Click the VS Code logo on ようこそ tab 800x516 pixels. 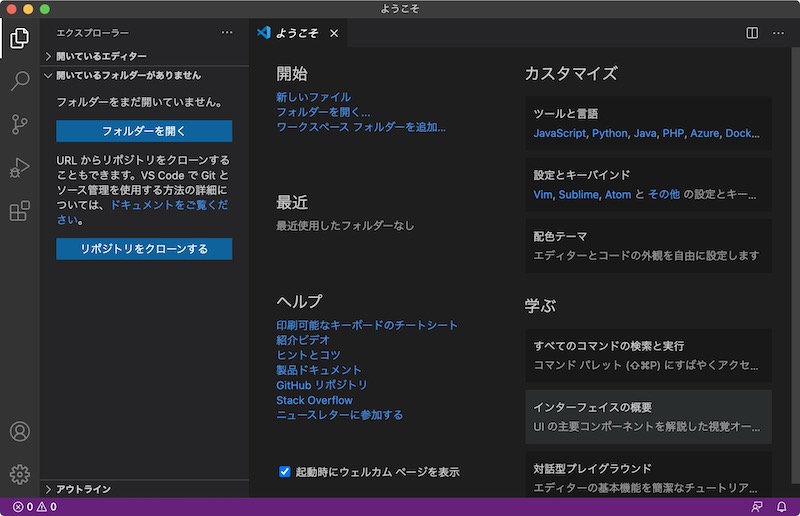tap(264, 33)
